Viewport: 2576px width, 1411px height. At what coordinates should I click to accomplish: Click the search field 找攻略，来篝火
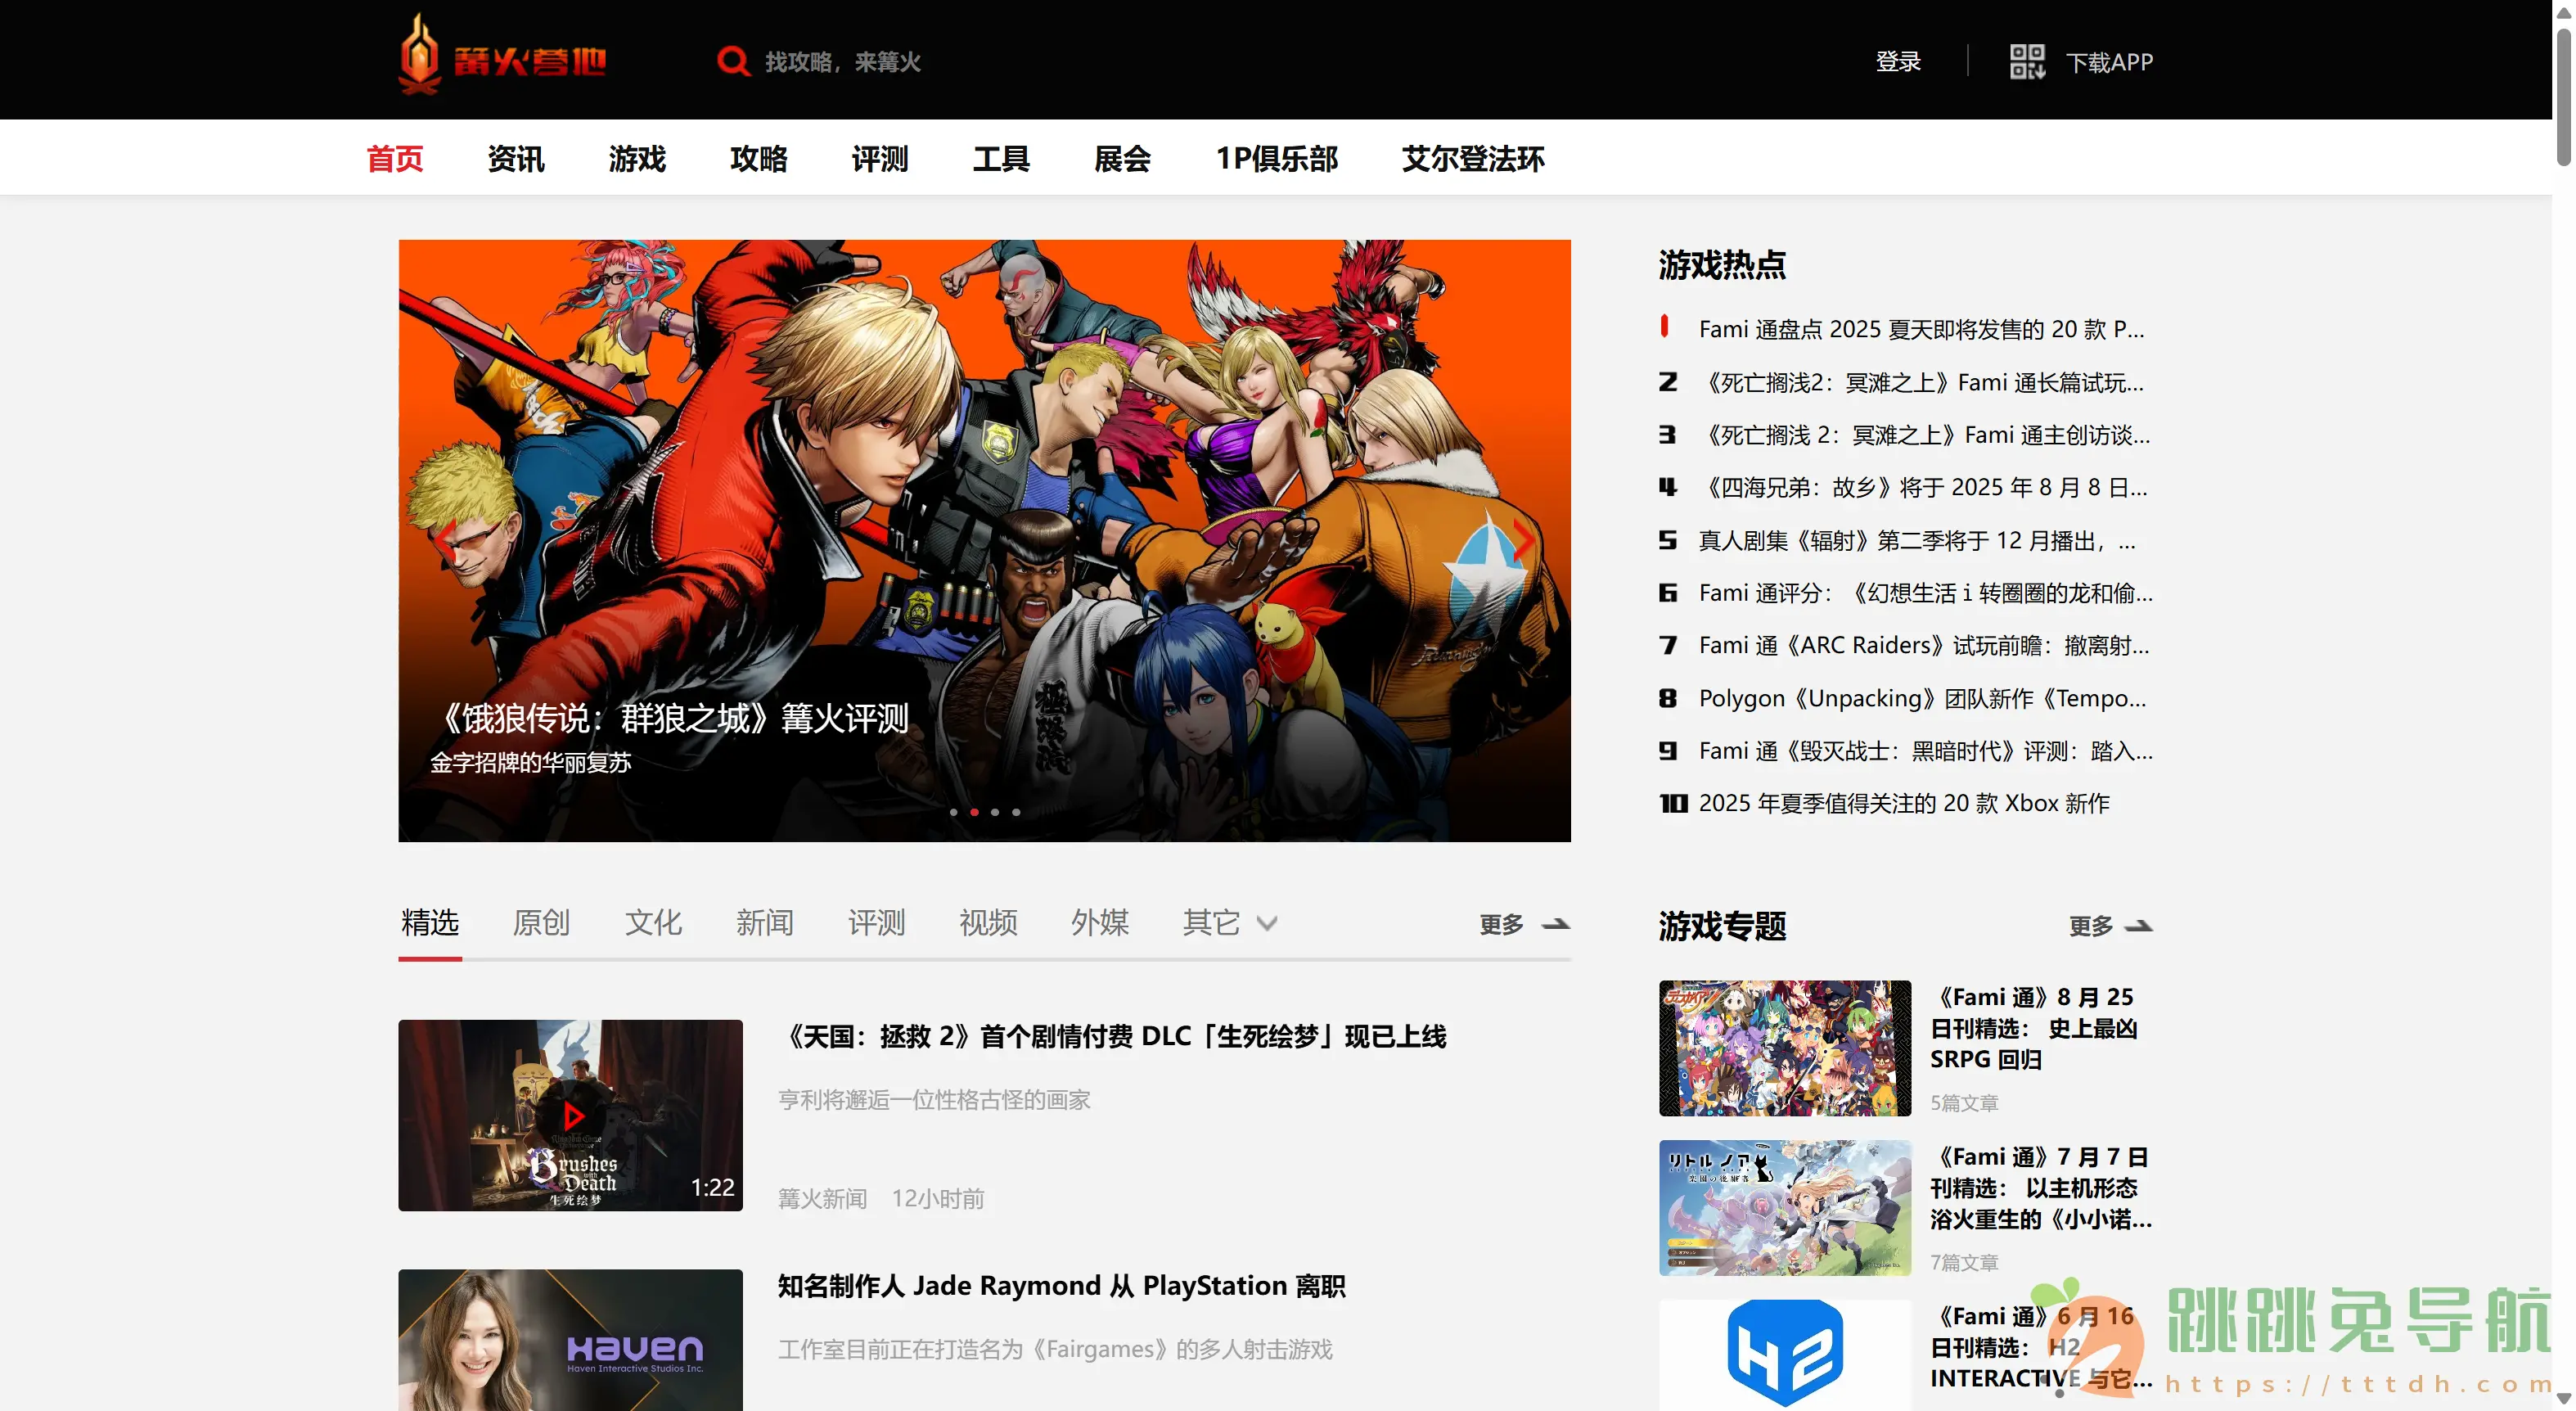point(843,62)
